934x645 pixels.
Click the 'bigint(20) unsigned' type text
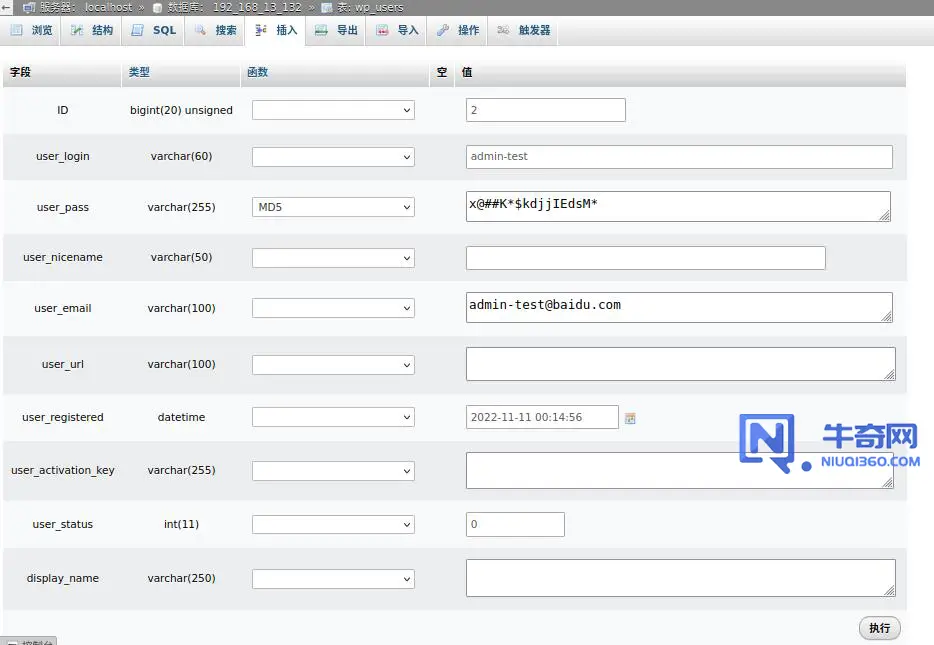pyautogui.click(x=181, y=110)
